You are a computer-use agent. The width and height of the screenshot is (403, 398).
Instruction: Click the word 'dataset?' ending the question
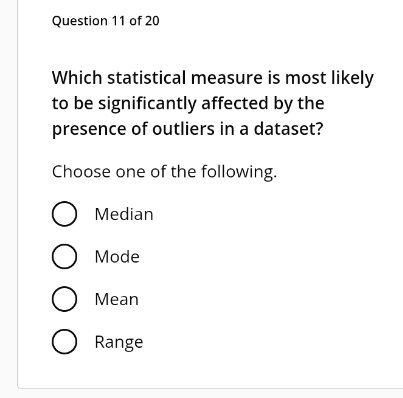(289, 129)
